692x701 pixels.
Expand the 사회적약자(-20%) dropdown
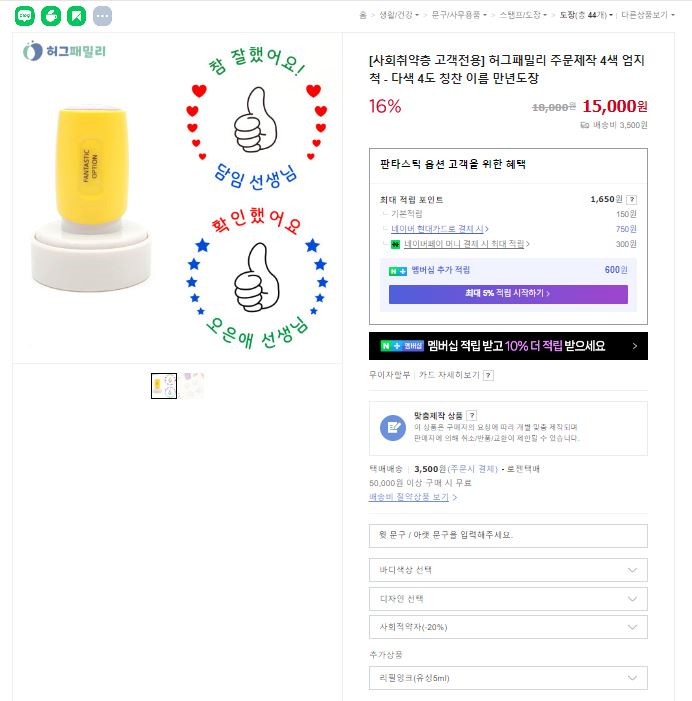pos(507,626)
